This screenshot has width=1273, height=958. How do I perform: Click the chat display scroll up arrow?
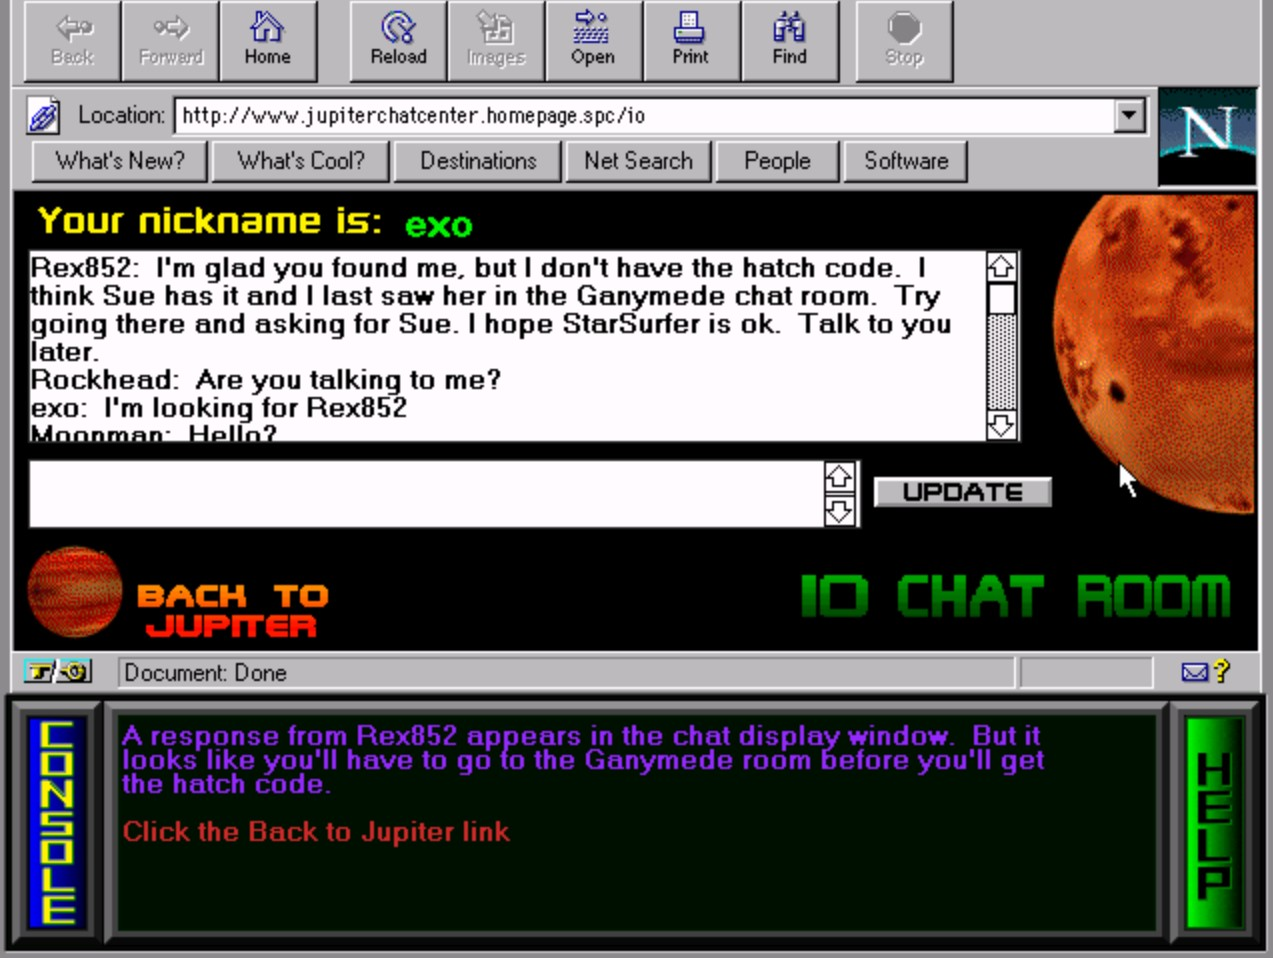coord(1001,266)
